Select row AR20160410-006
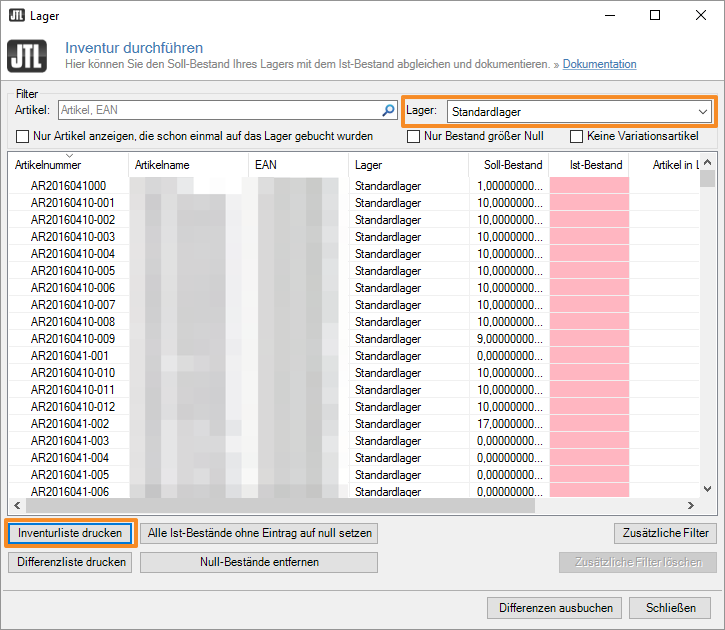This screenshot has width=725, height=630. (354, 288)
